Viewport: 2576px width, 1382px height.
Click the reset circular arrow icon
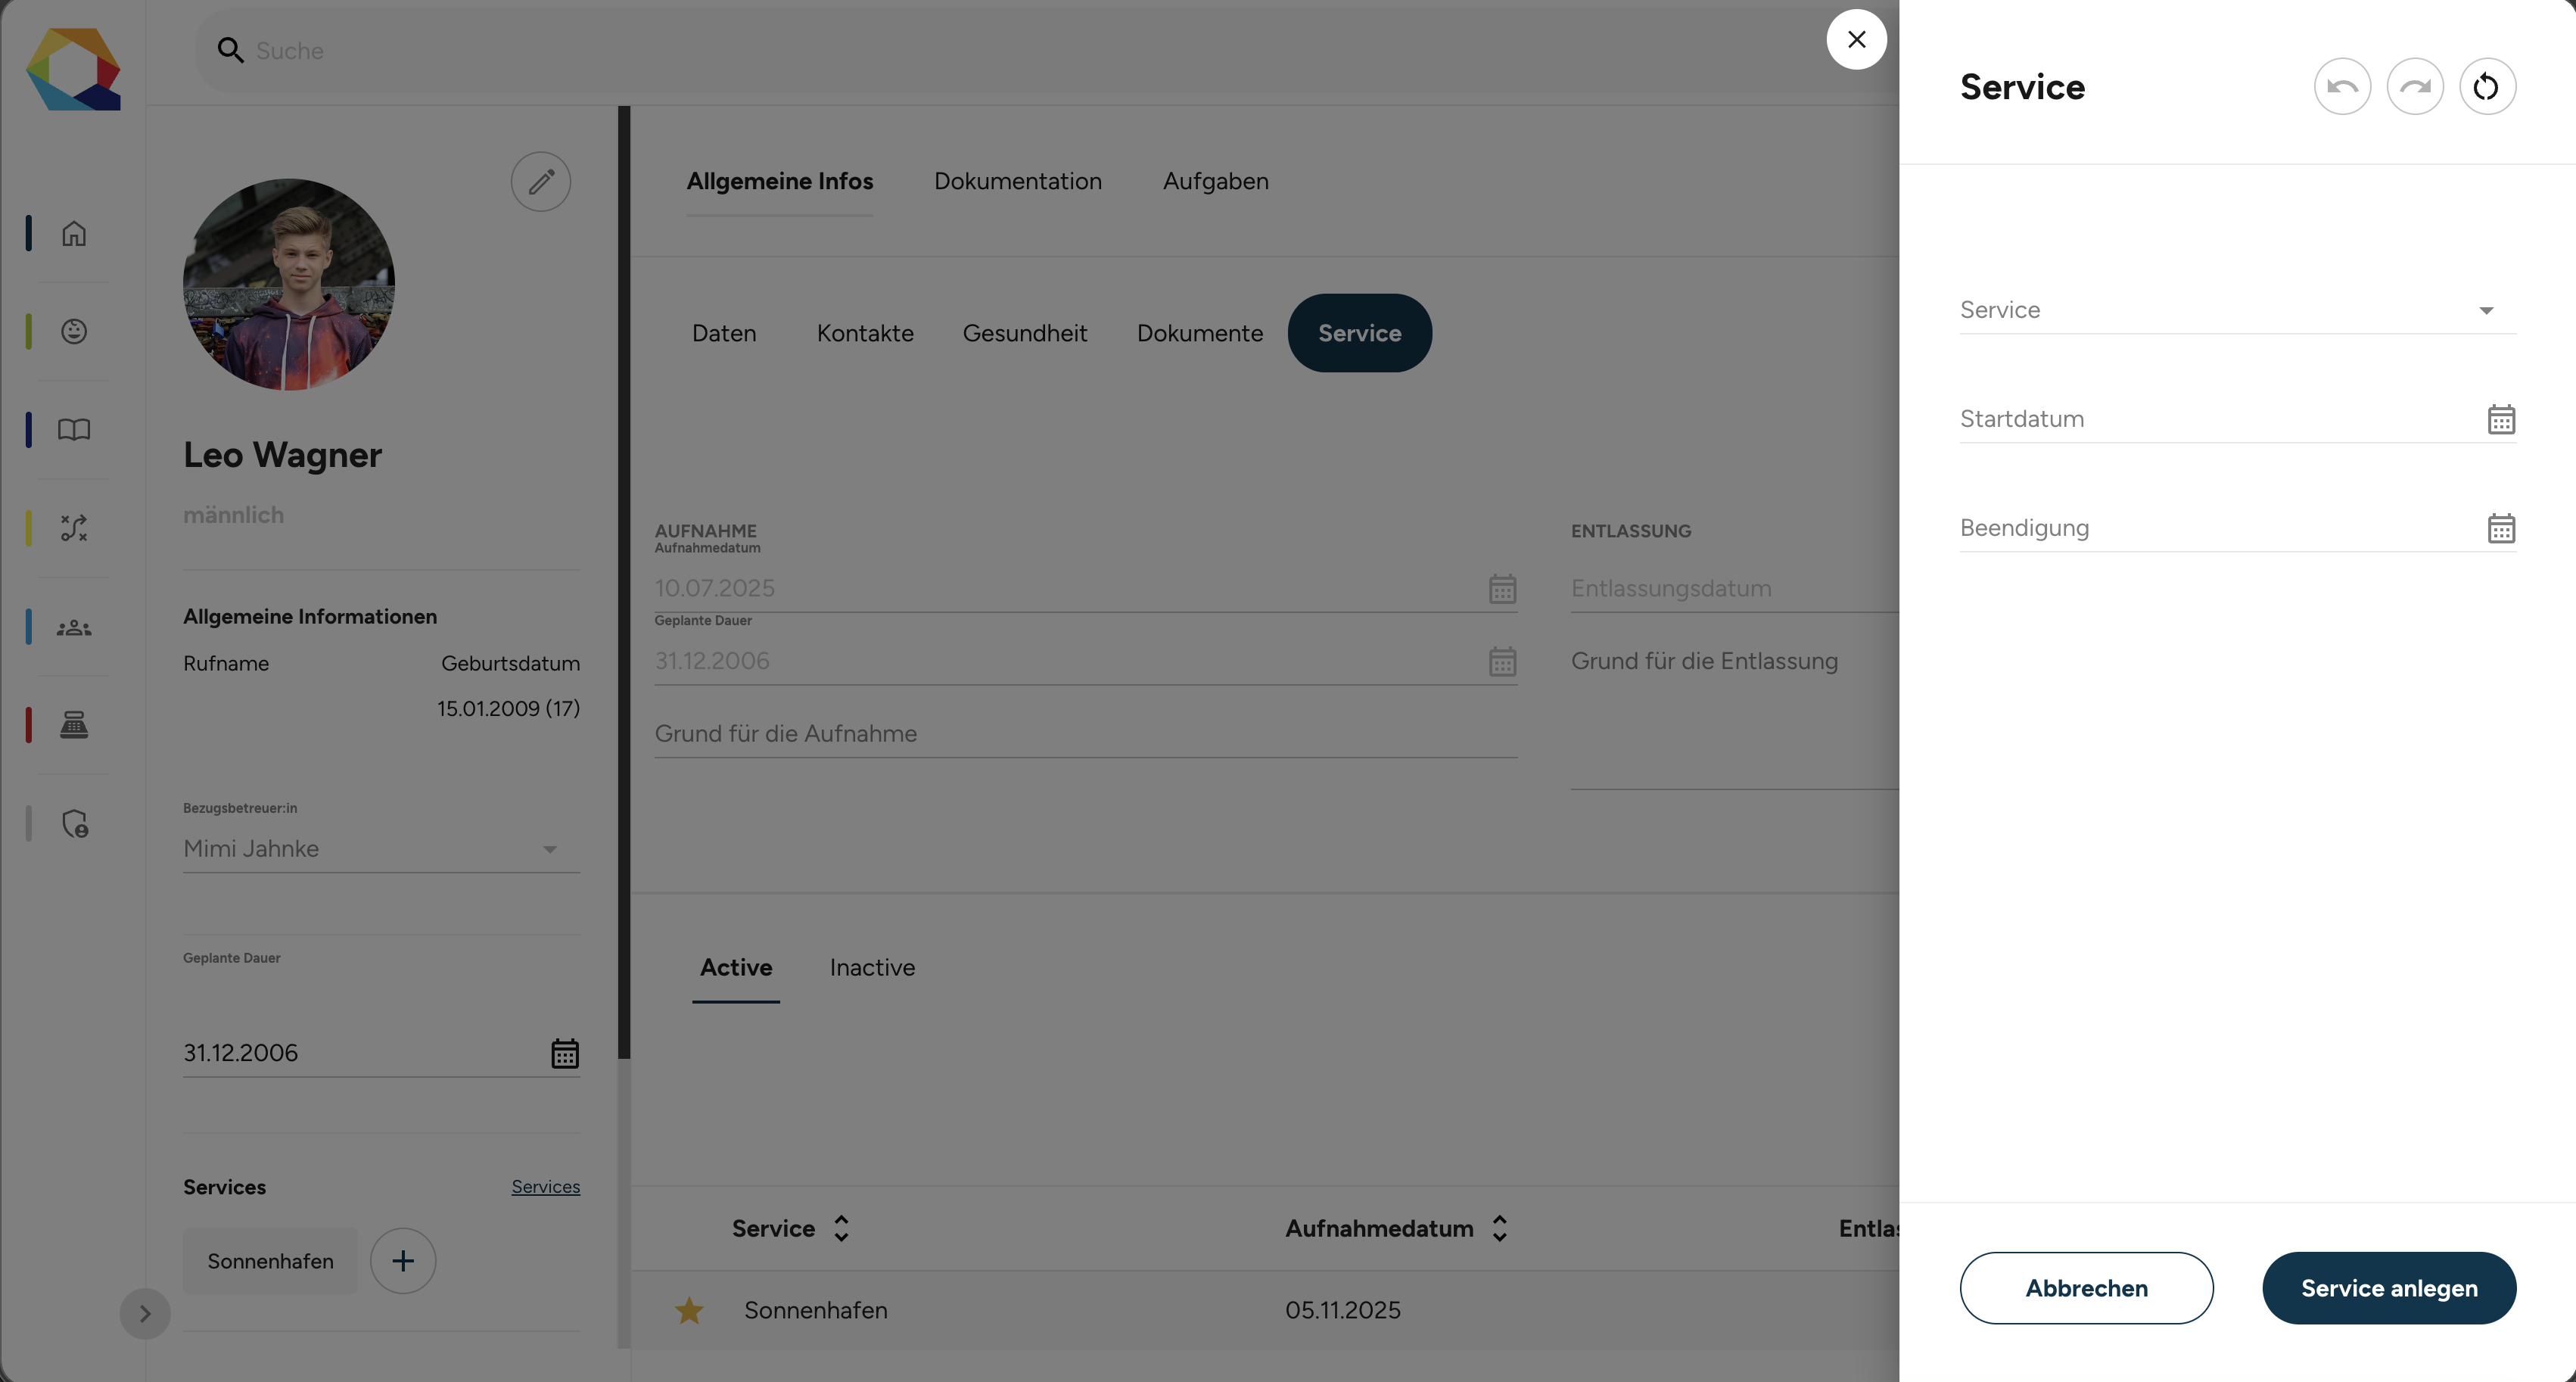tap(2487, 87)
